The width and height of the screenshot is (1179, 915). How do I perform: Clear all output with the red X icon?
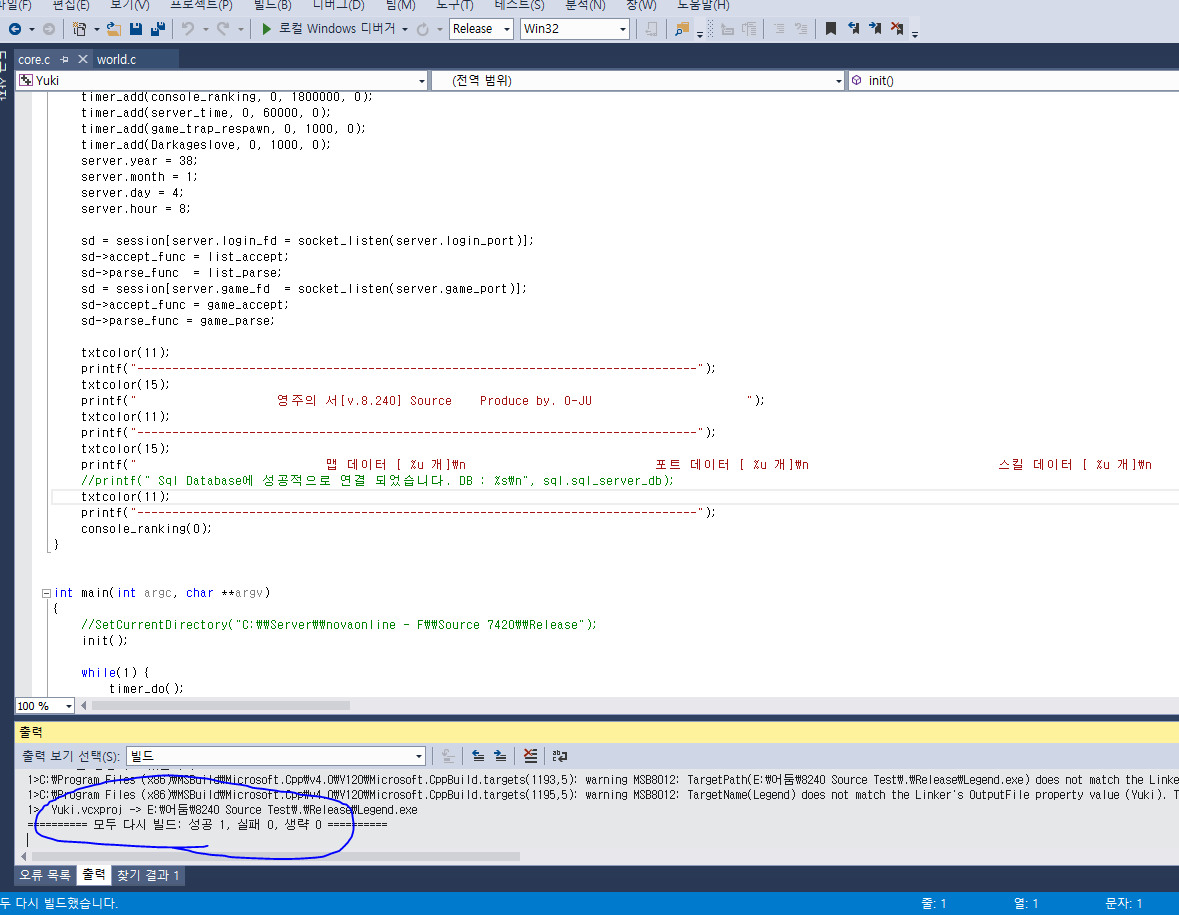pos(530,756)
